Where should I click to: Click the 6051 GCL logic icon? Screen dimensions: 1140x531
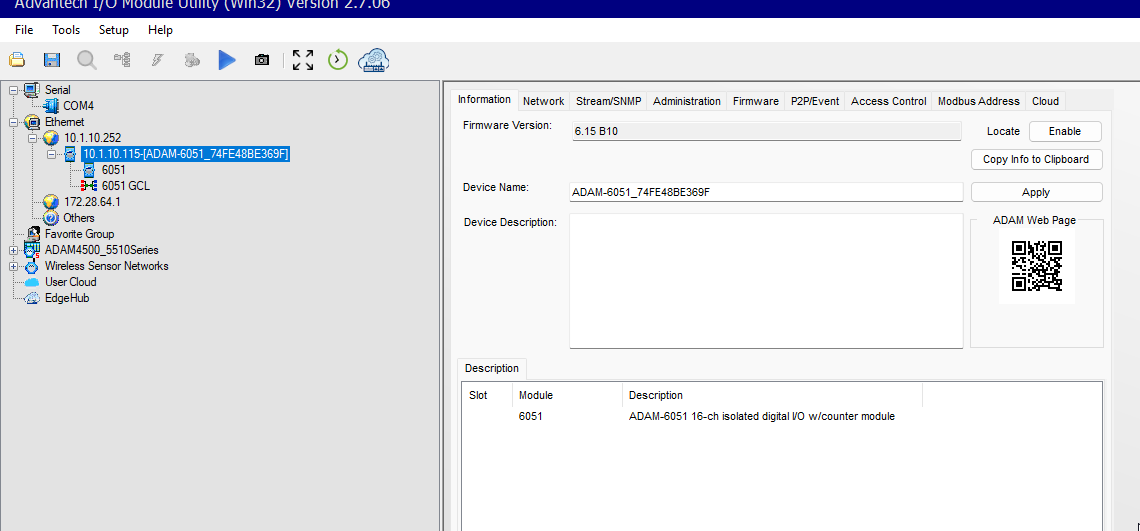89,186
